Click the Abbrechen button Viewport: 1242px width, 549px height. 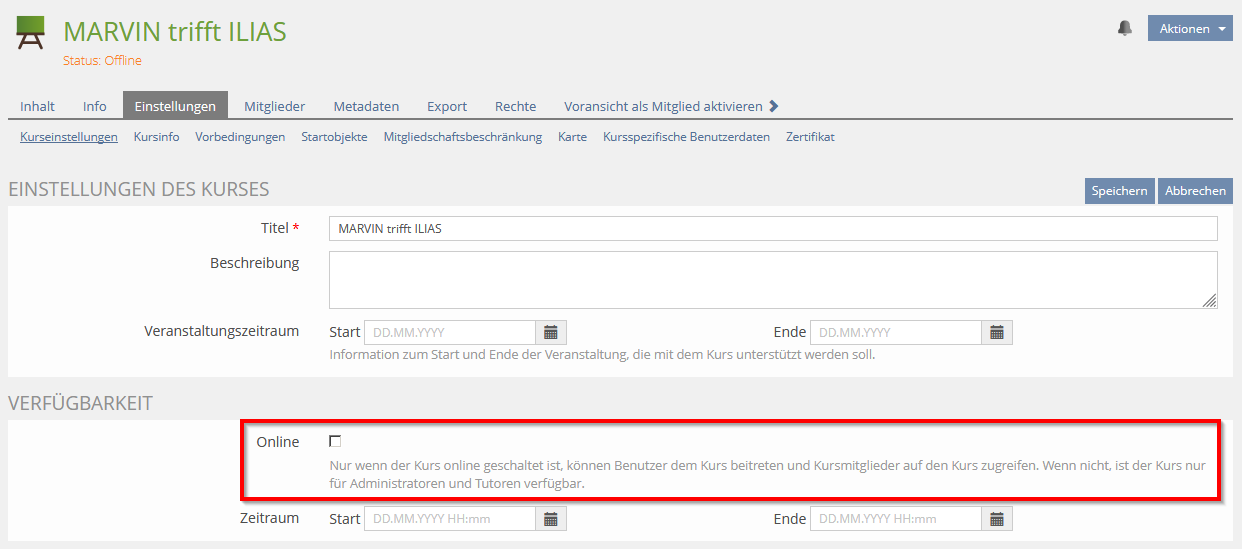pyautogui.click(x=1195, y=191)
